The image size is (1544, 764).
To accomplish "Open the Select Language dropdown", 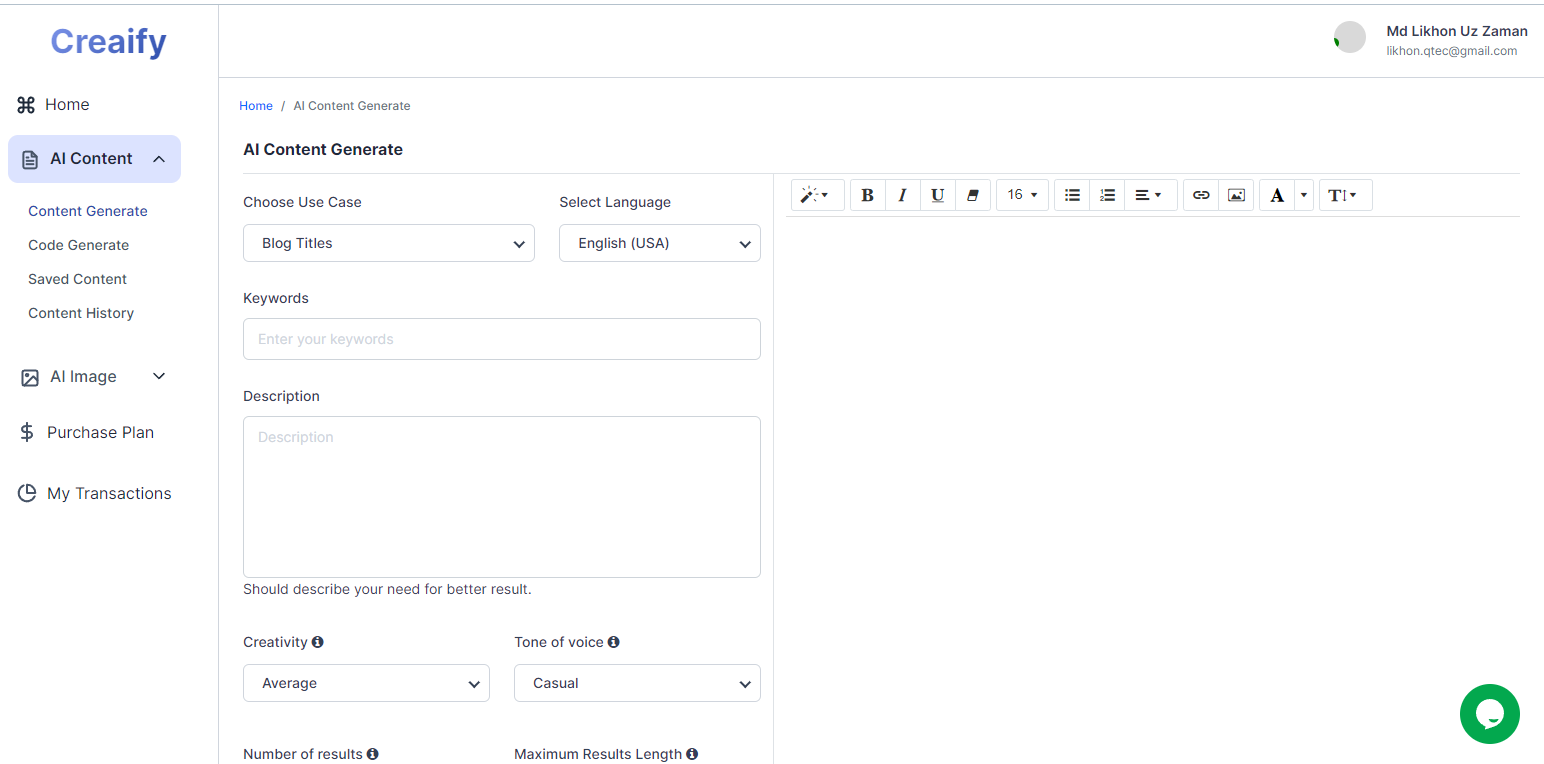I will (660, 243).
